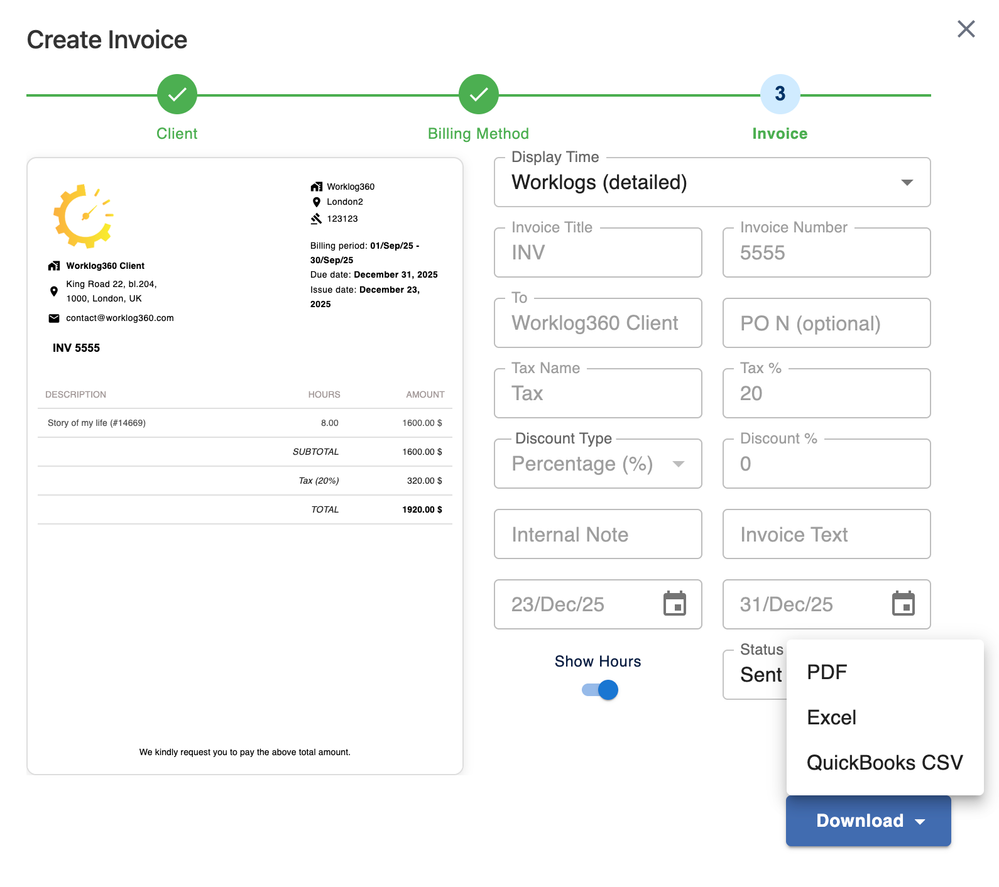Click the envelope icon beside contact email

coord(54,318)
